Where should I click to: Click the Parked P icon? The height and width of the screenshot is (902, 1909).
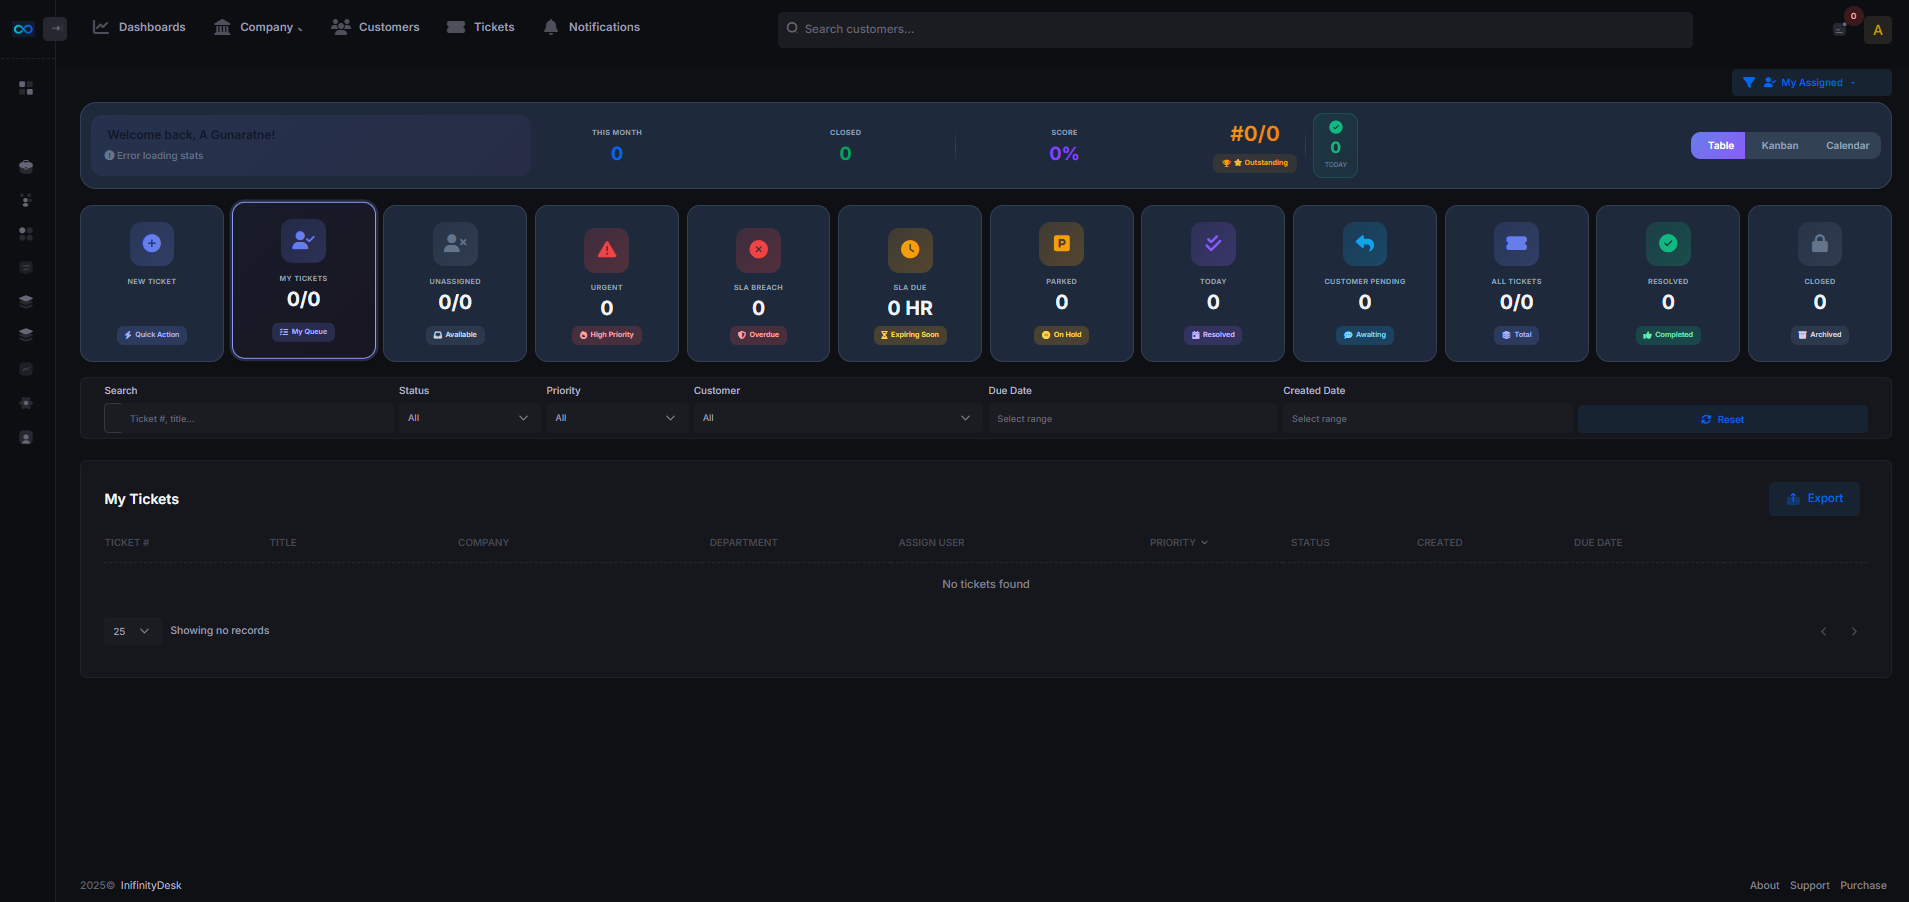(1061, 243)
